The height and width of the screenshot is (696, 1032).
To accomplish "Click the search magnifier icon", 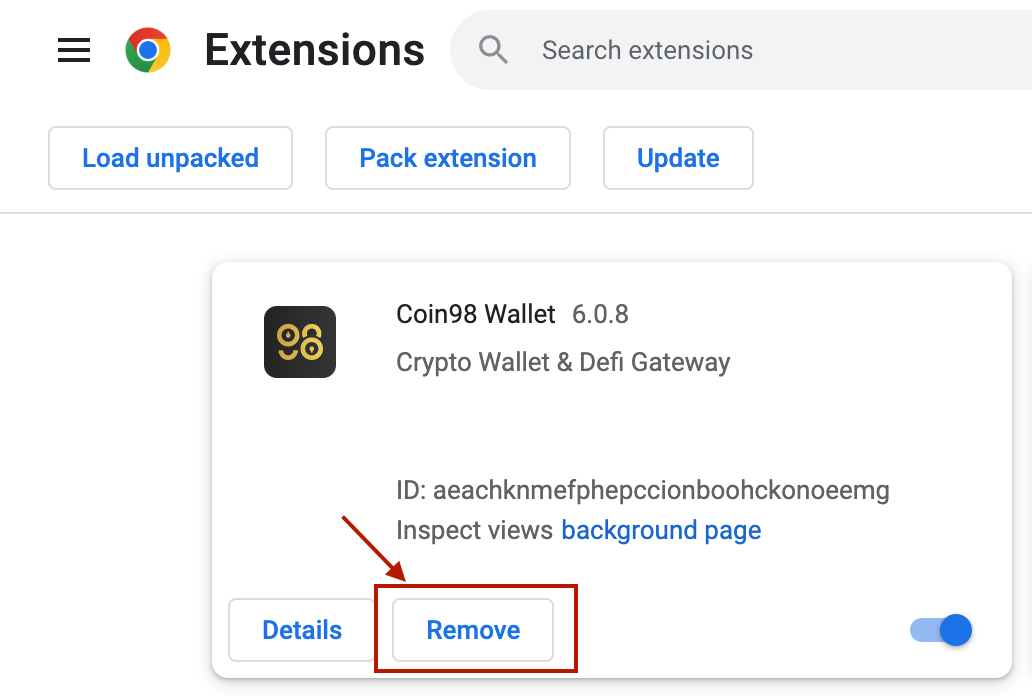I will click(x=493, y=49).
